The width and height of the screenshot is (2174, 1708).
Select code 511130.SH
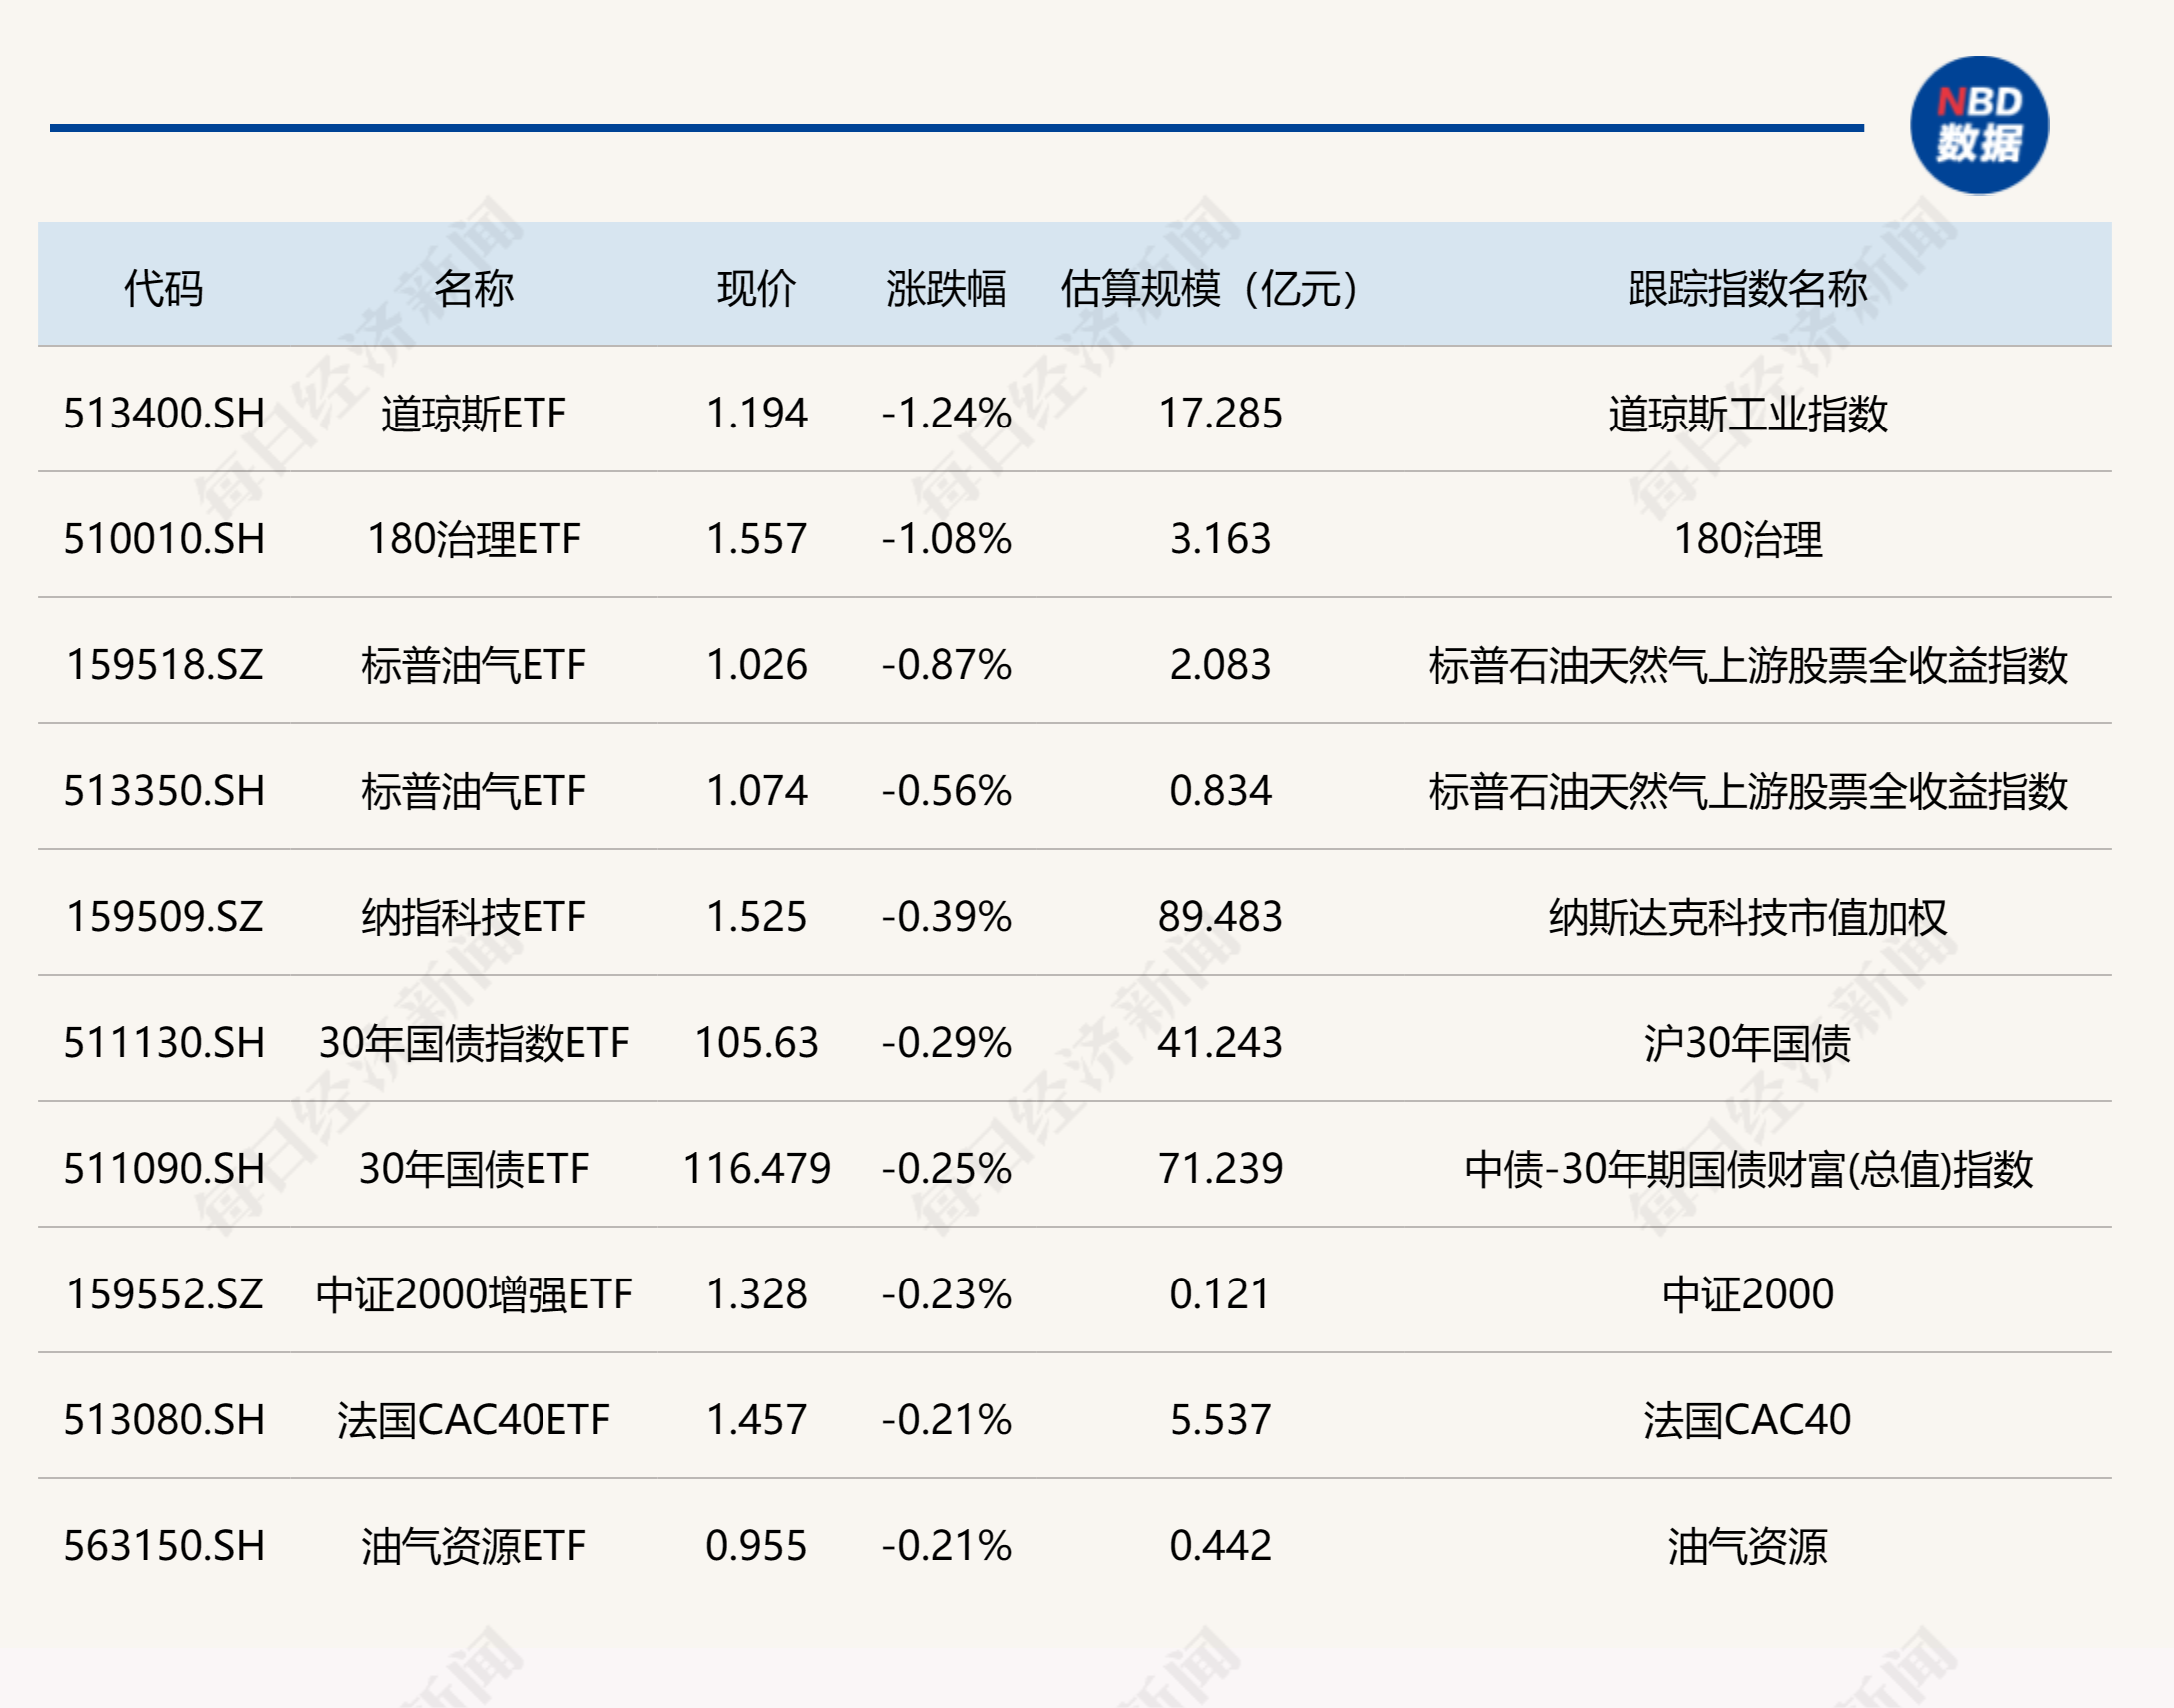[164, 1043]
